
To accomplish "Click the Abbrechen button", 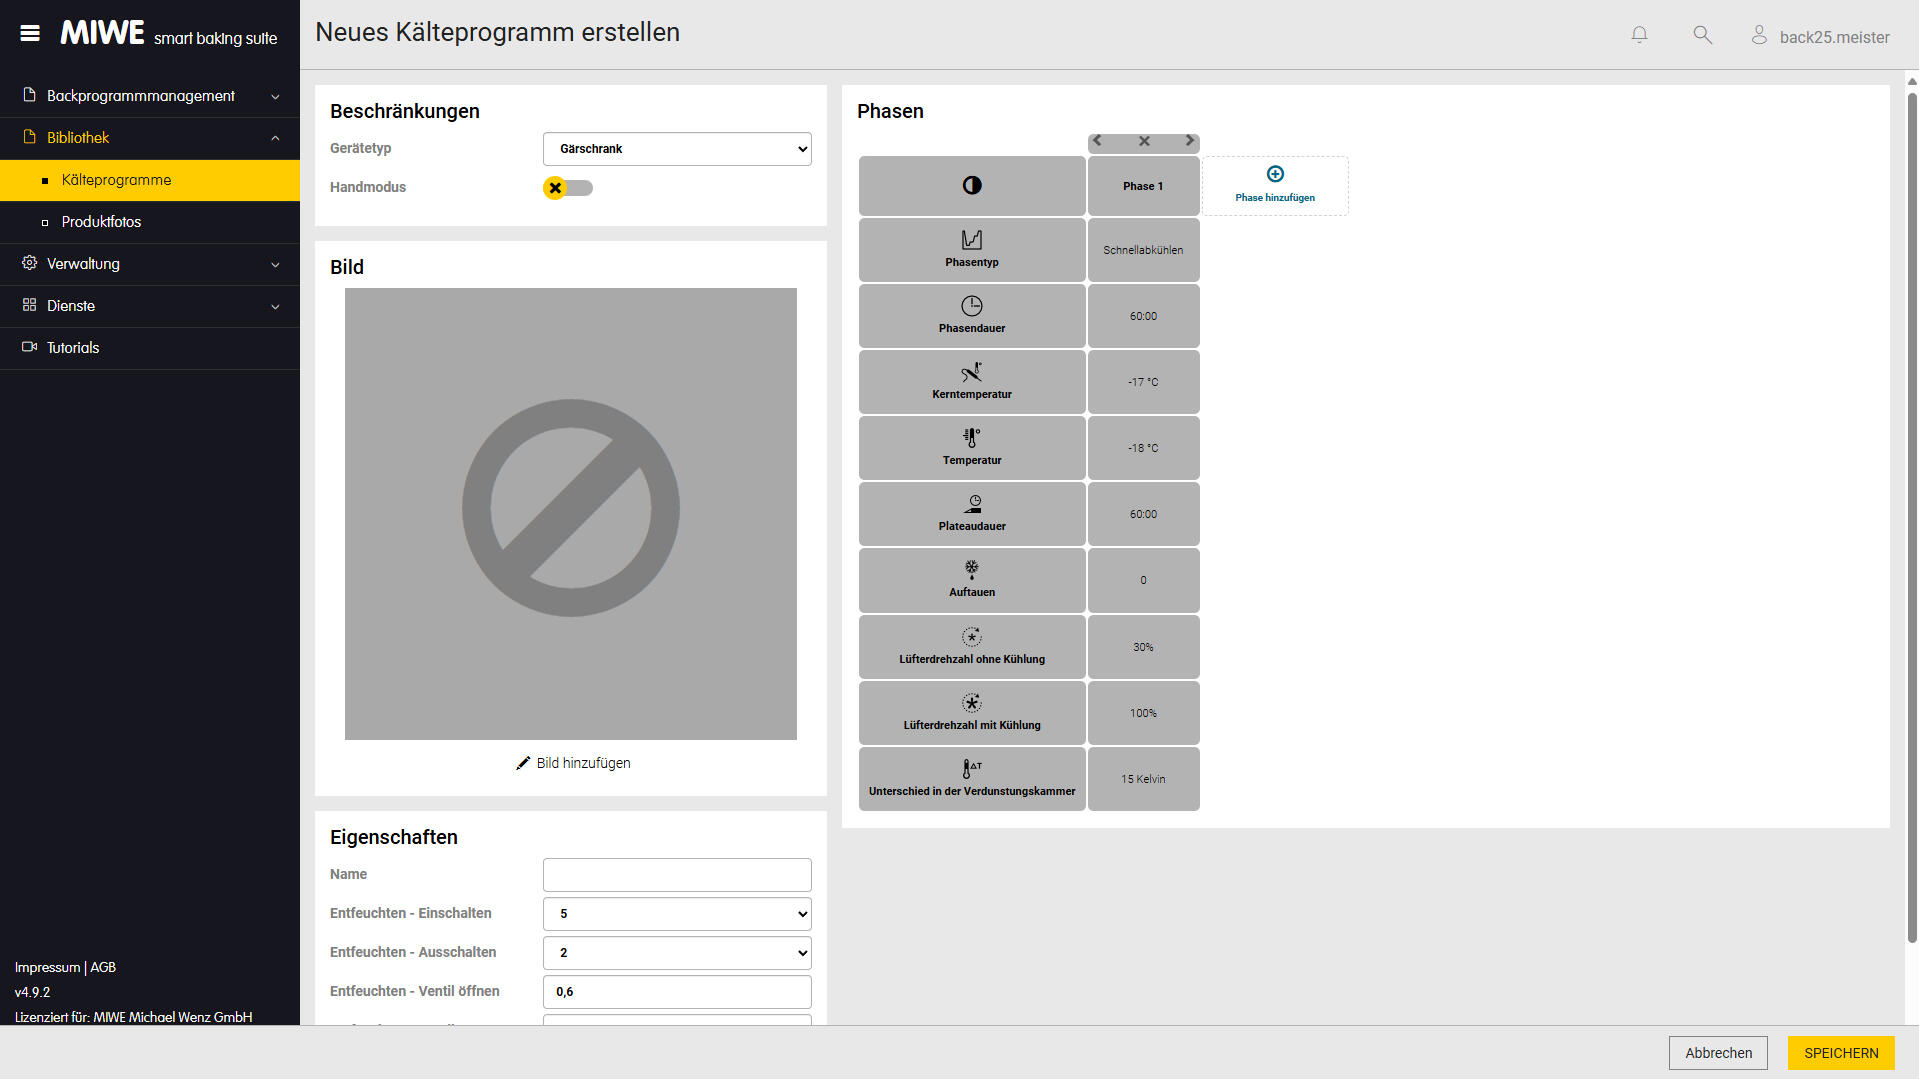I will [x=1717, y=1053].
